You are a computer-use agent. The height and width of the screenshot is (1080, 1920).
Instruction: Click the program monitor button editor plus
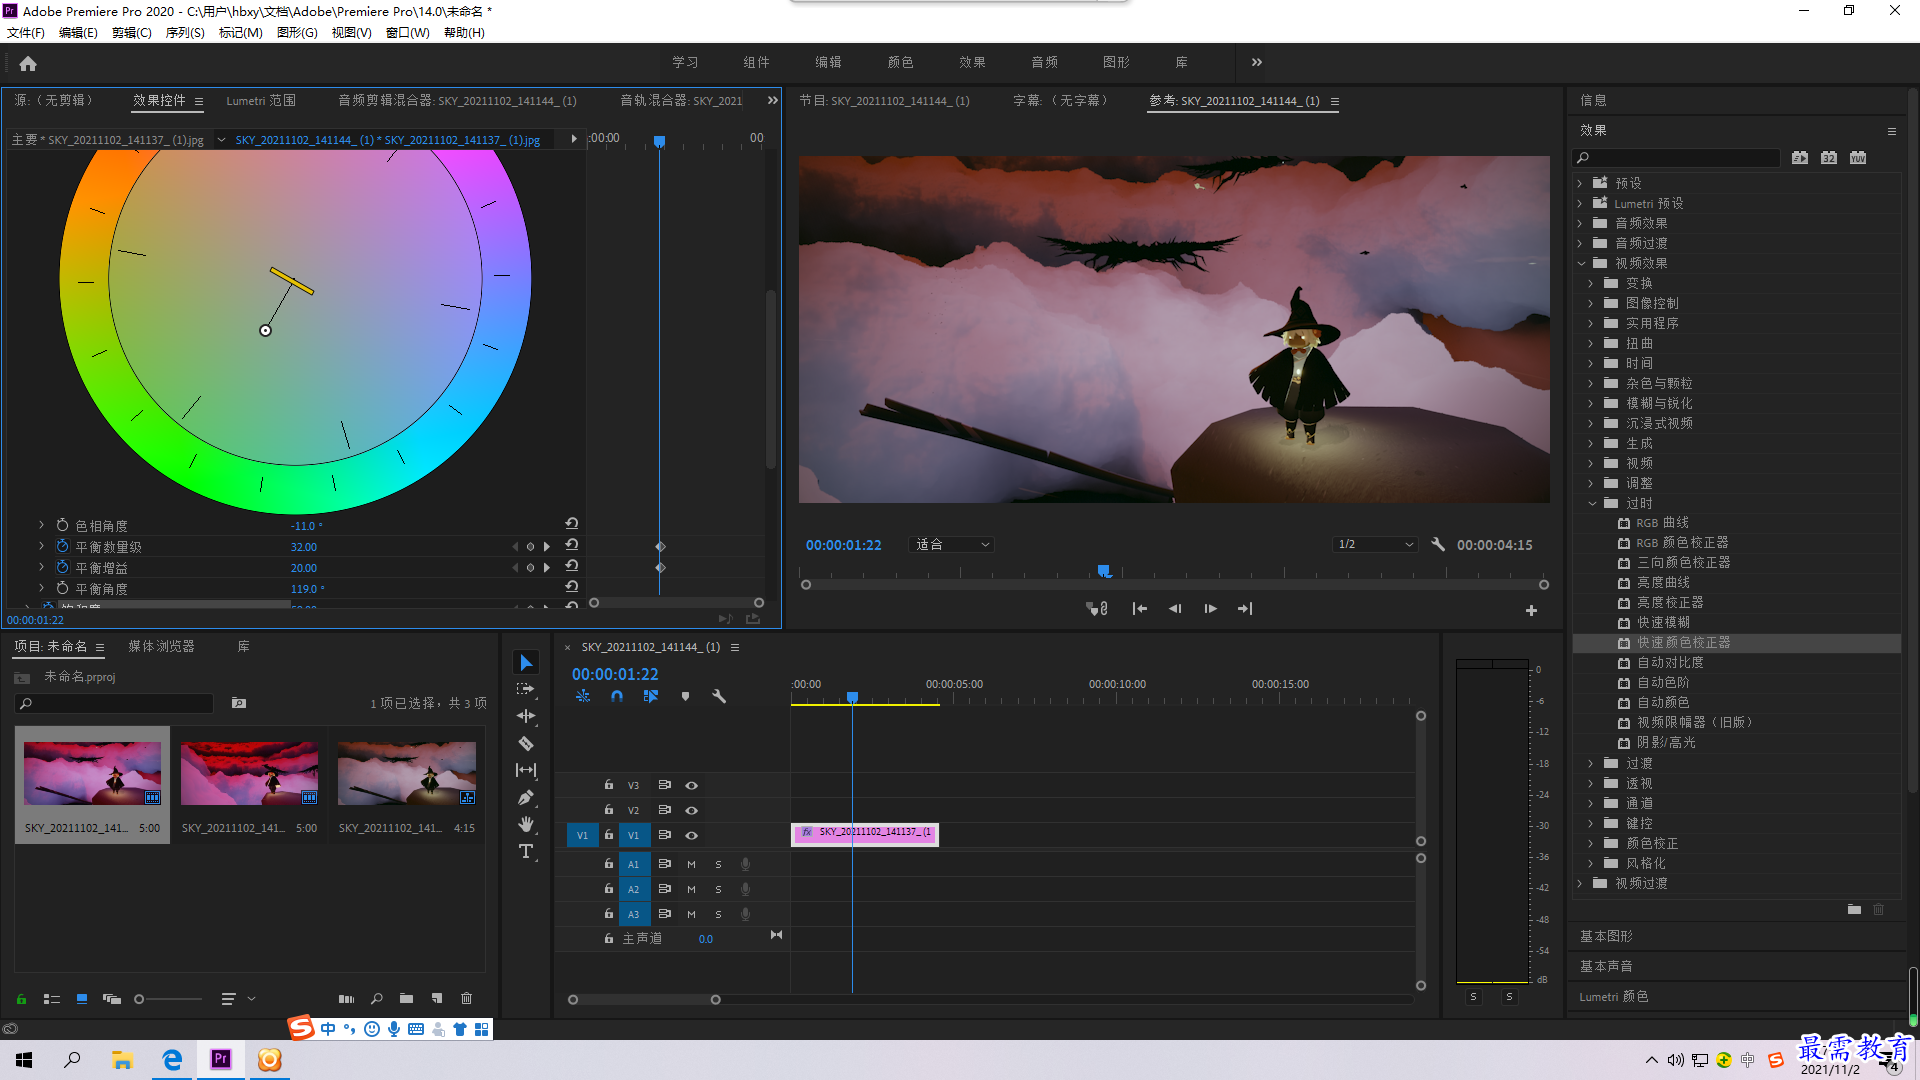[x=1531, y=610]
